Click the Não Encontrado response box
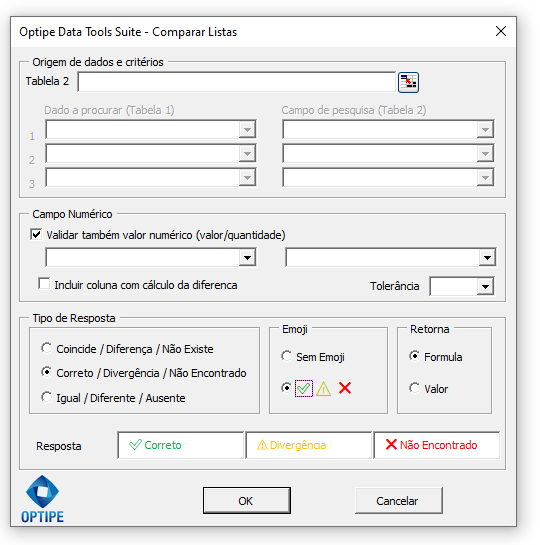 437,445
